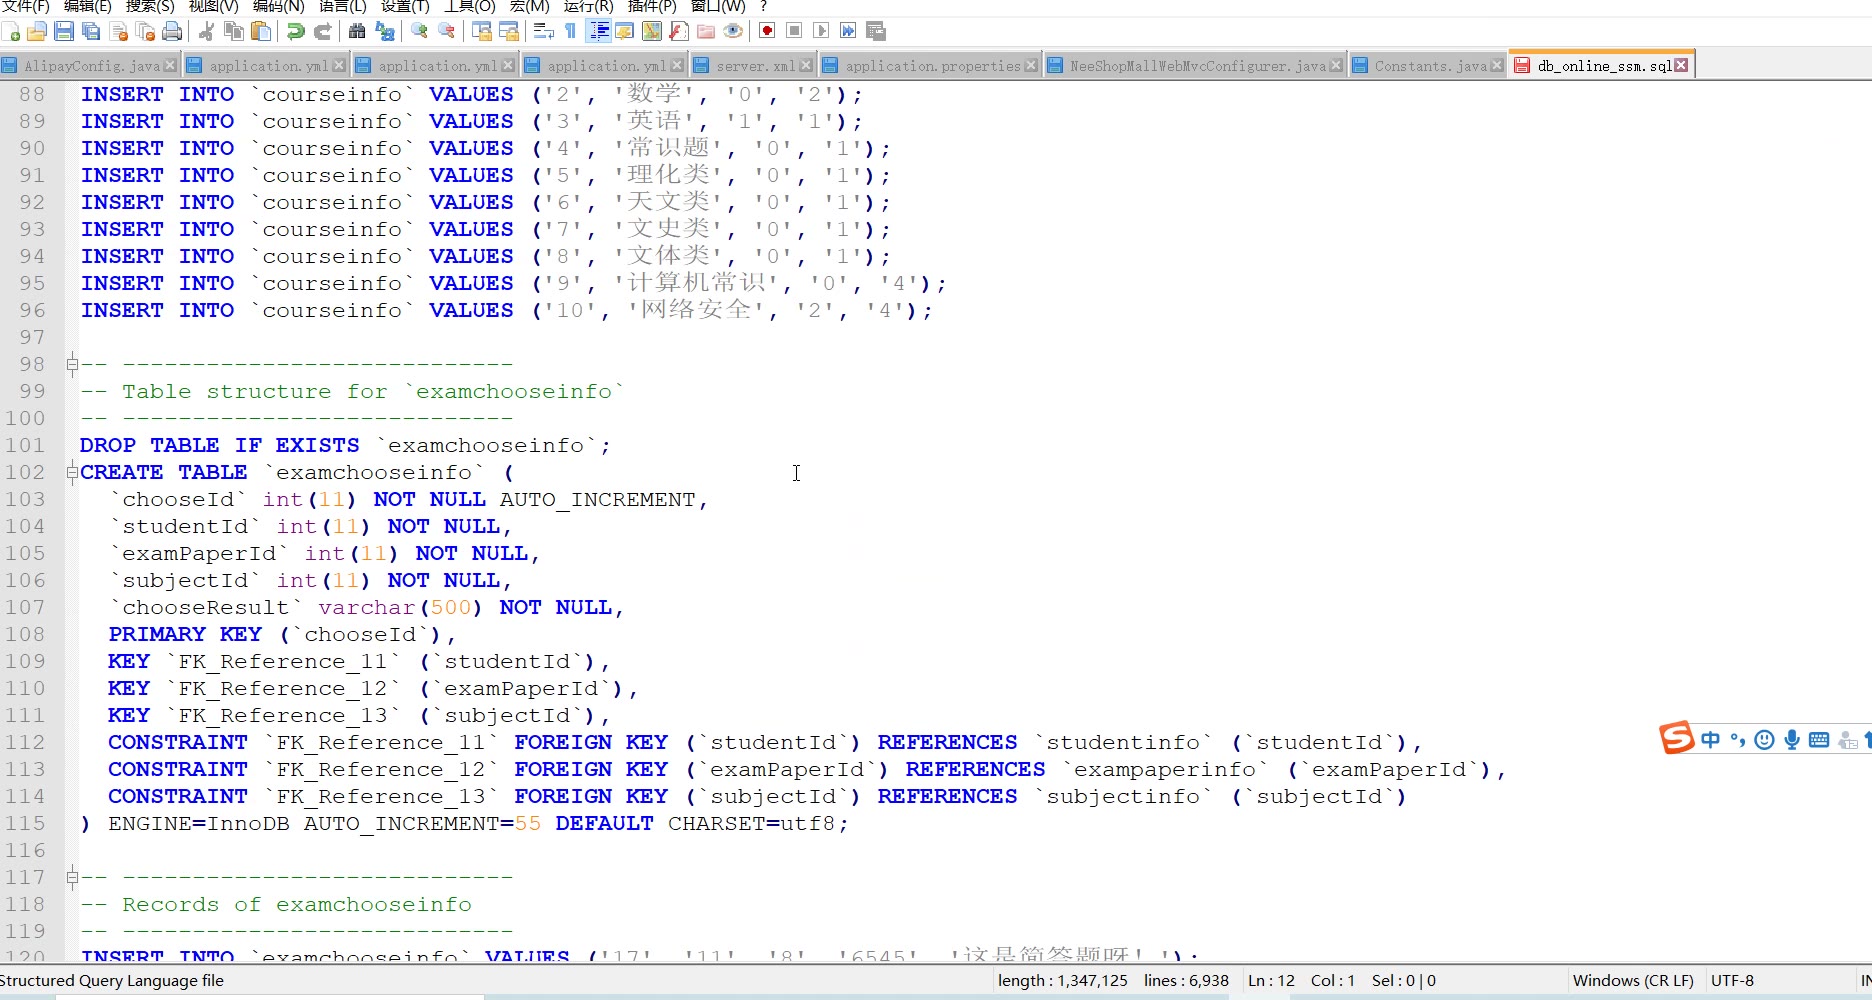Stop macro recording, square icon

pos(794,31)
